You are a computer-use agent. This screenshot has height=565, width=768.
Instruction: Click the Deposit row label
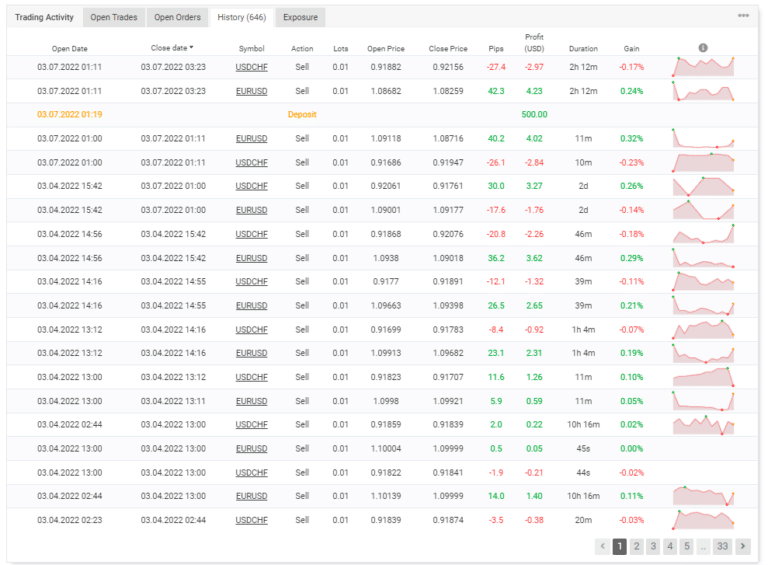point(302,115)
